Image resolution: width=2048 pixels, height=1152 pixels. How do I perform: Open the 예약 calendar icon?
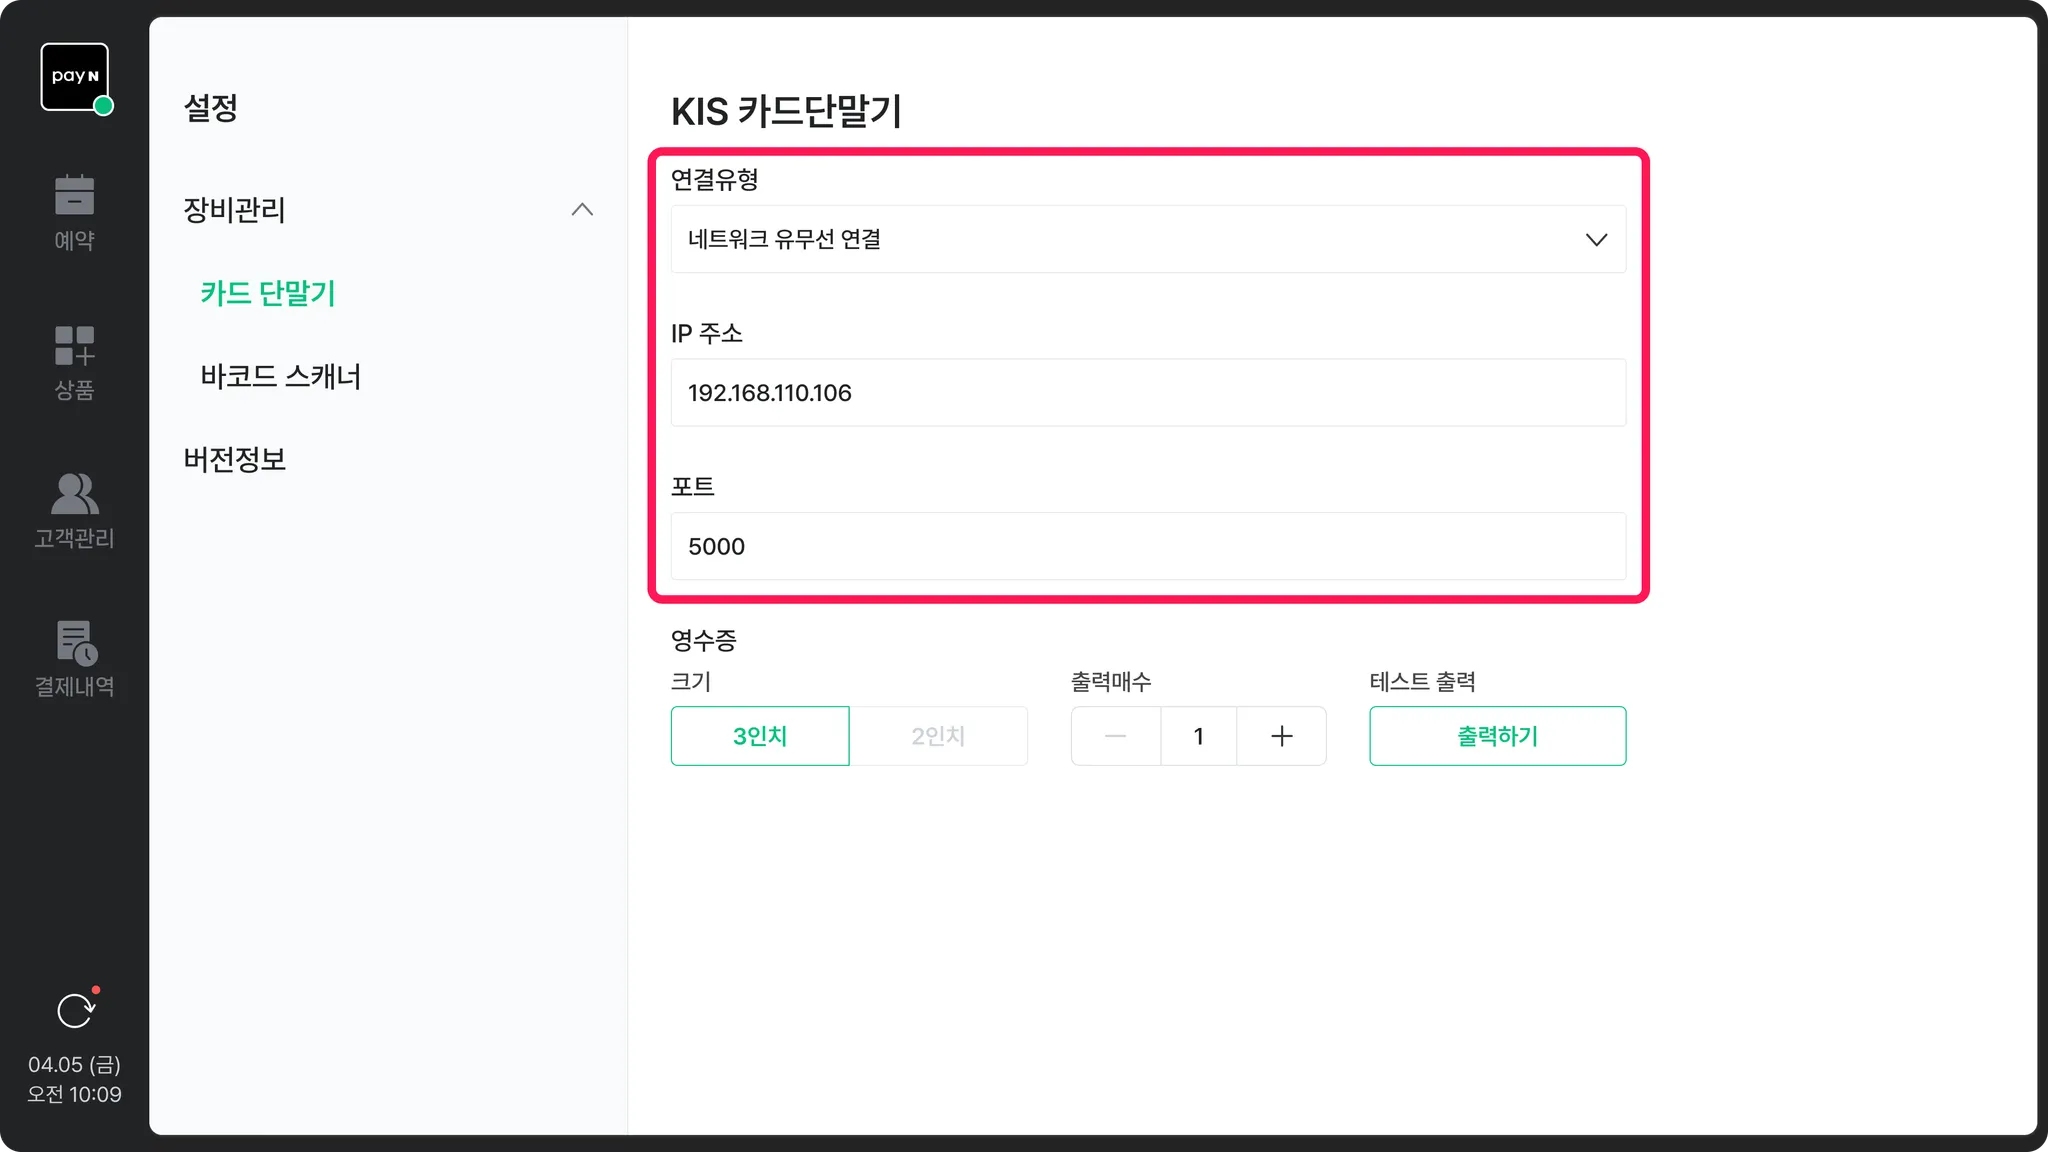coord(75,196)
